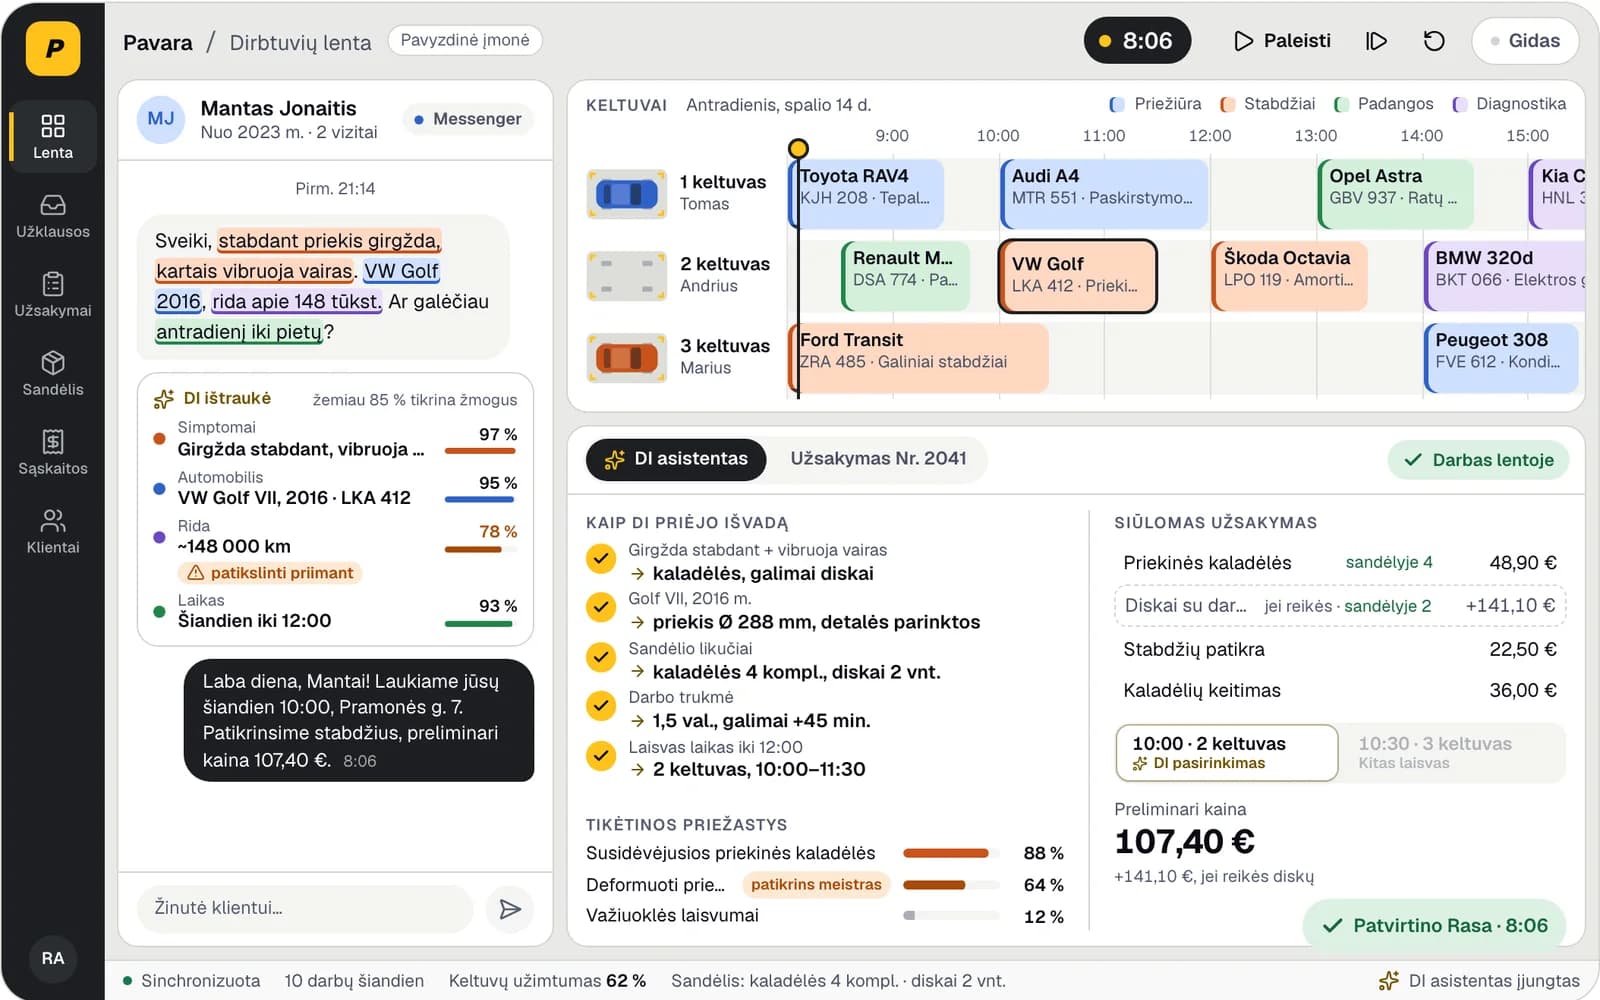Click the restart loop icon
1600x1000 pixels.
click(x=1434, y=41)
